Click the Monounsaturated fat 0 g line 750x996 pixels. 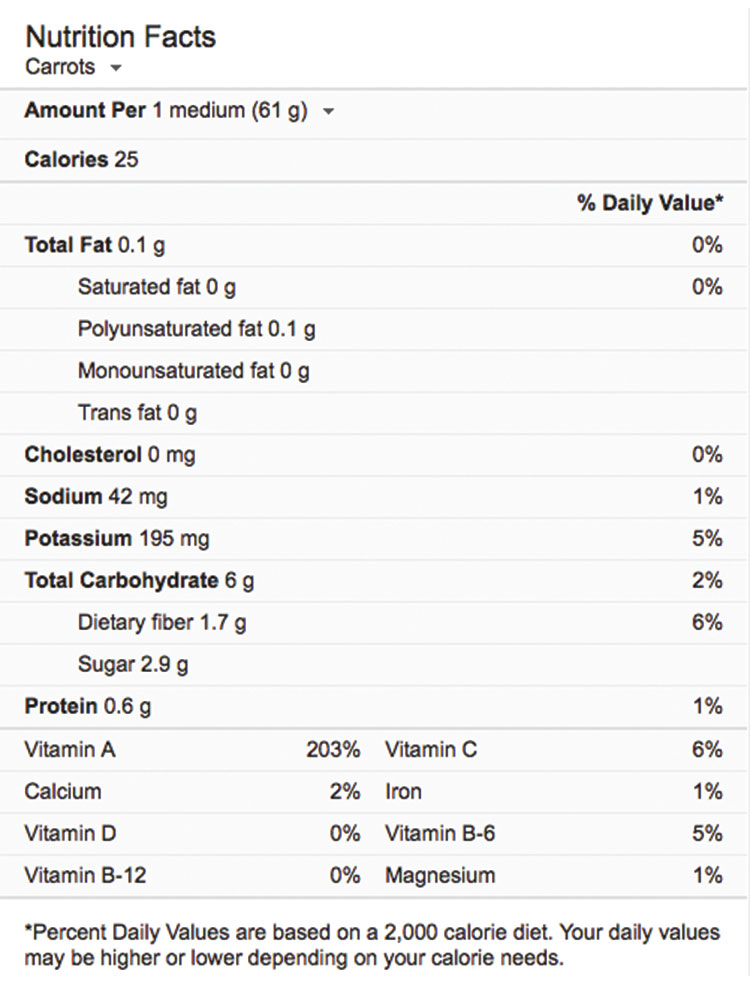193,371
